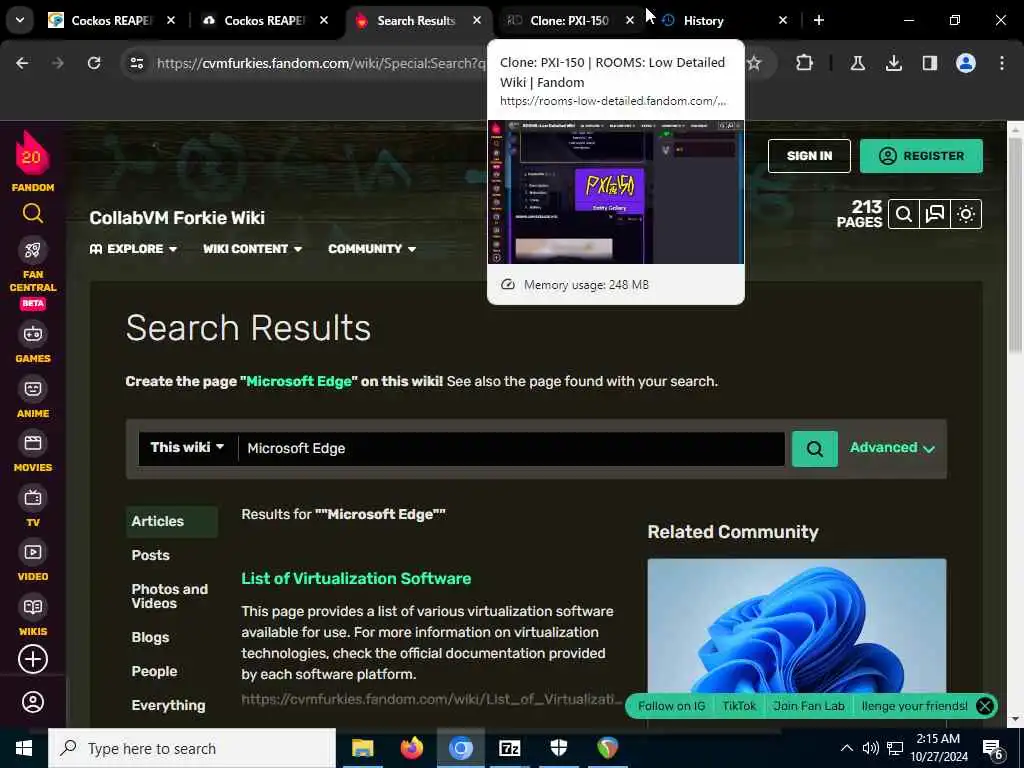Select the Posts results filter
Image resolution: width=1024 pixels, height=768 pixels.
(x=150, y=555)
